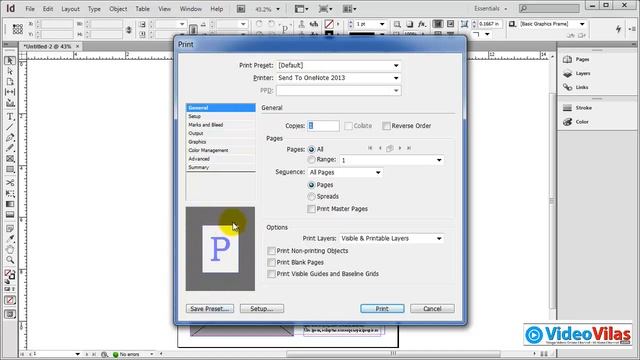The width and height of the screenshot is (640, 360).
Task: Click the search field in the application bar
Action: (x=549, y=8)
